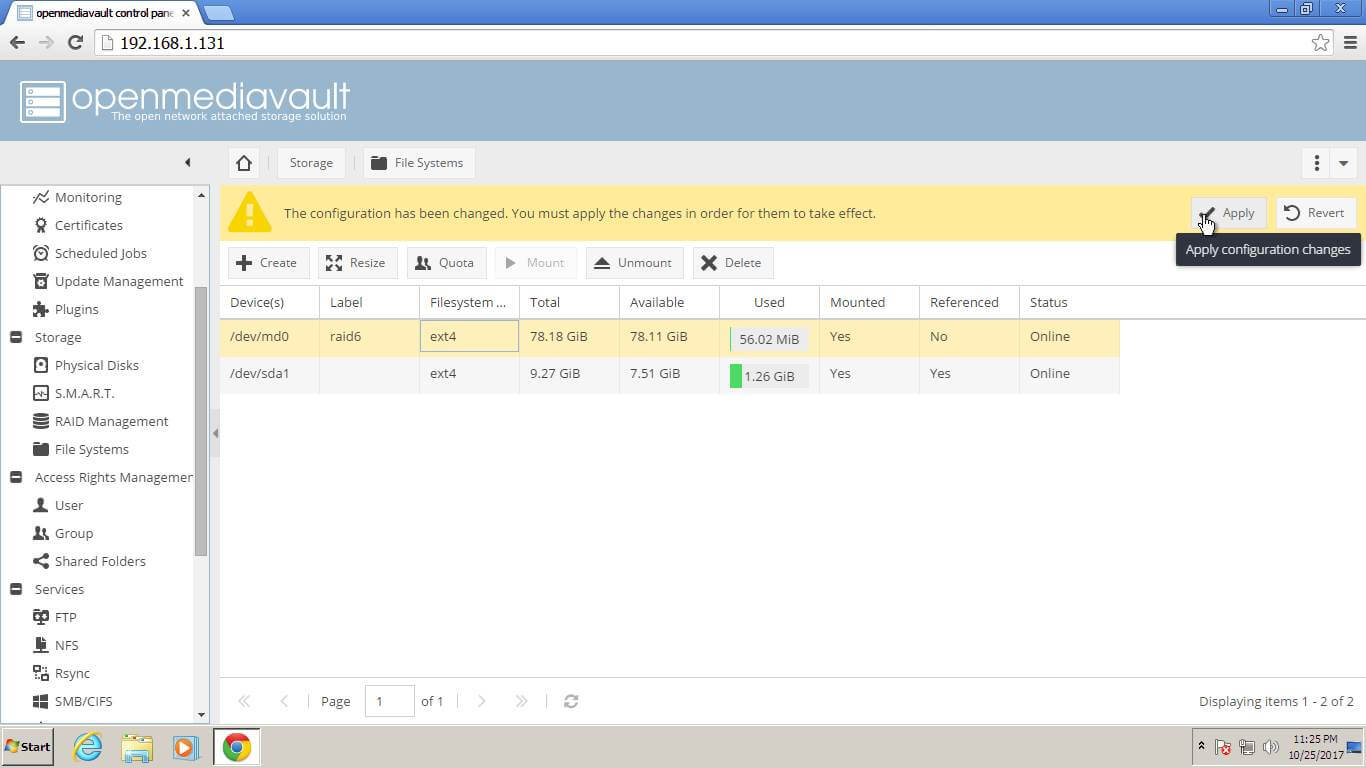Open FTP service in sidebar
Screen dimensions: 1366x768
(65, 618)
